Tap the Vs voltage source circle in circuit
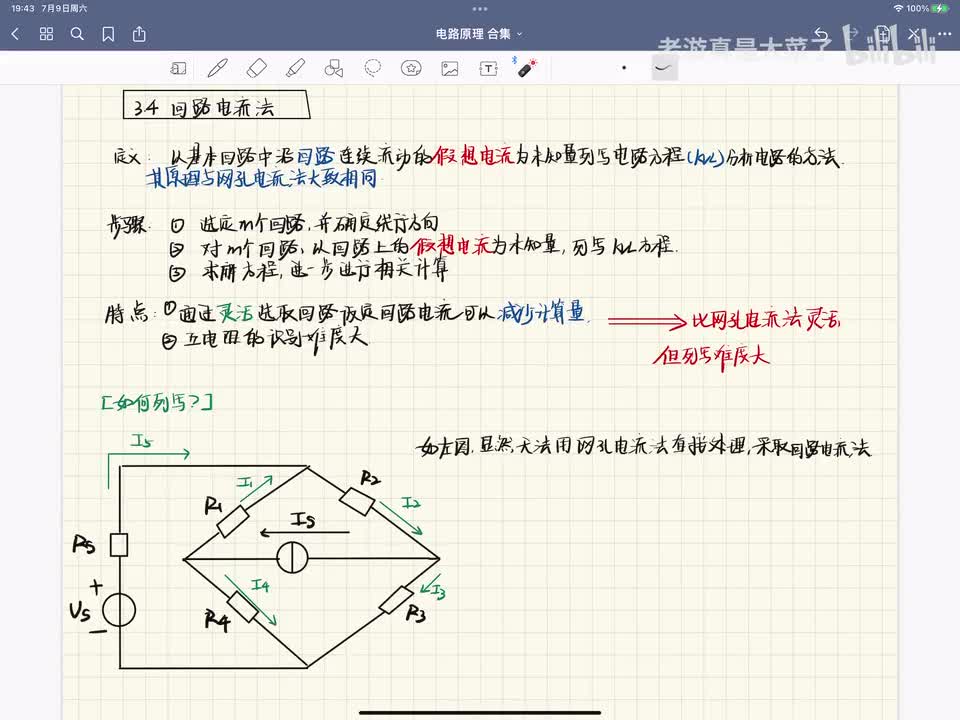 point(119,610)
